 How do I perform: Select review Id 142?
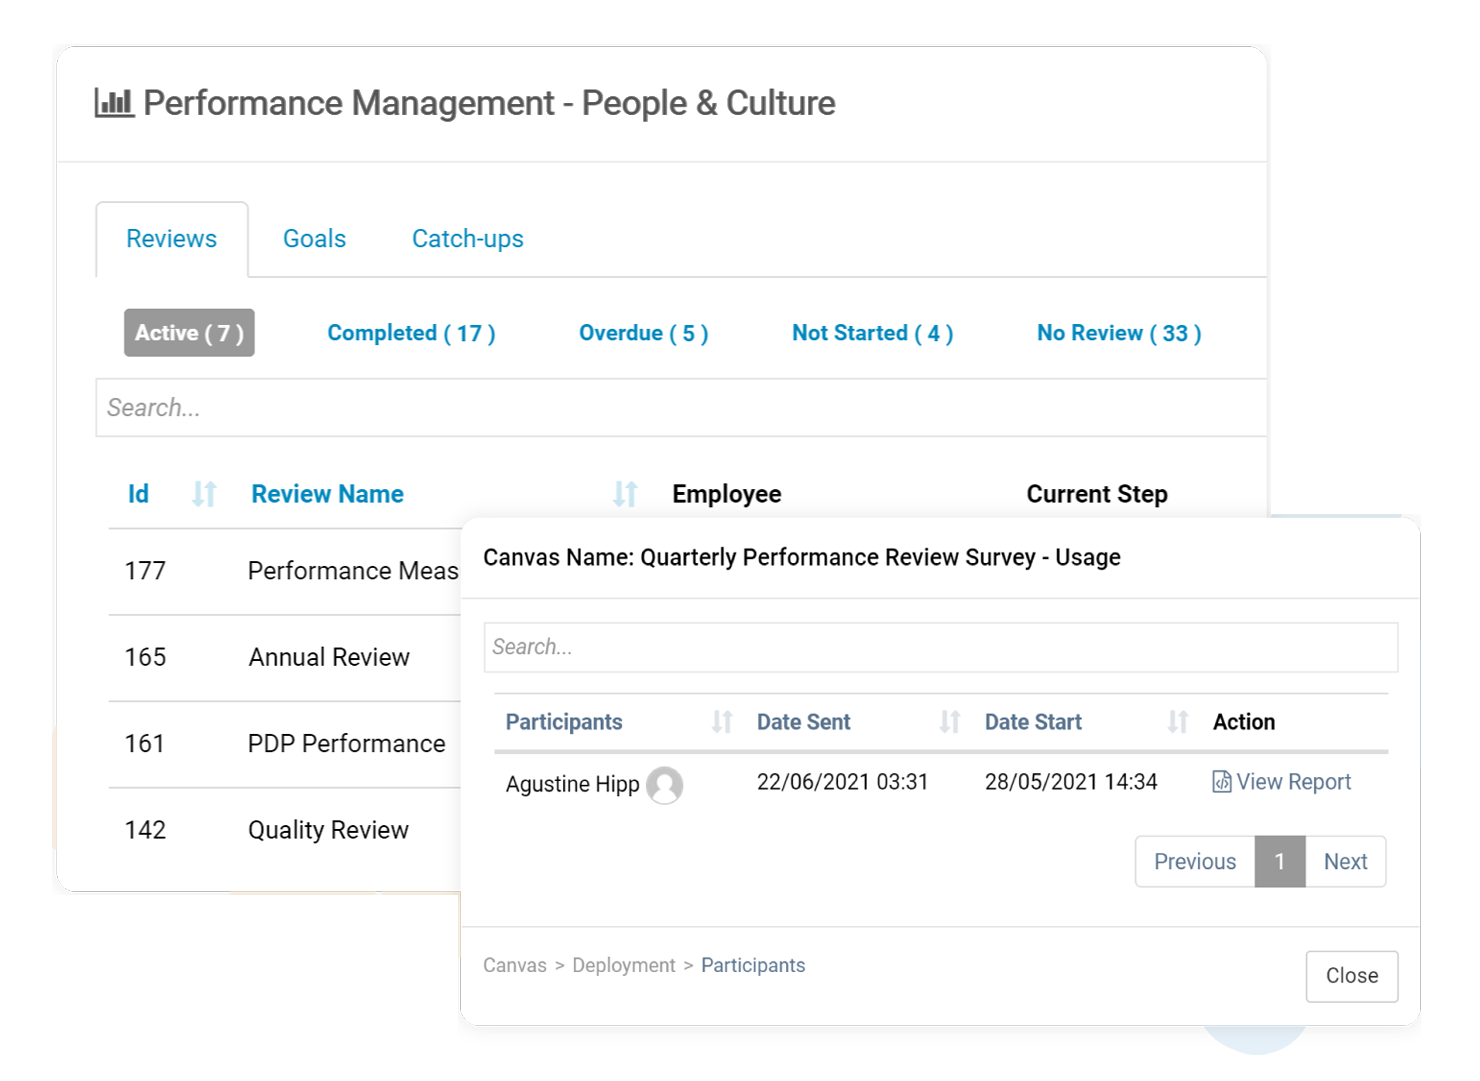145,830
